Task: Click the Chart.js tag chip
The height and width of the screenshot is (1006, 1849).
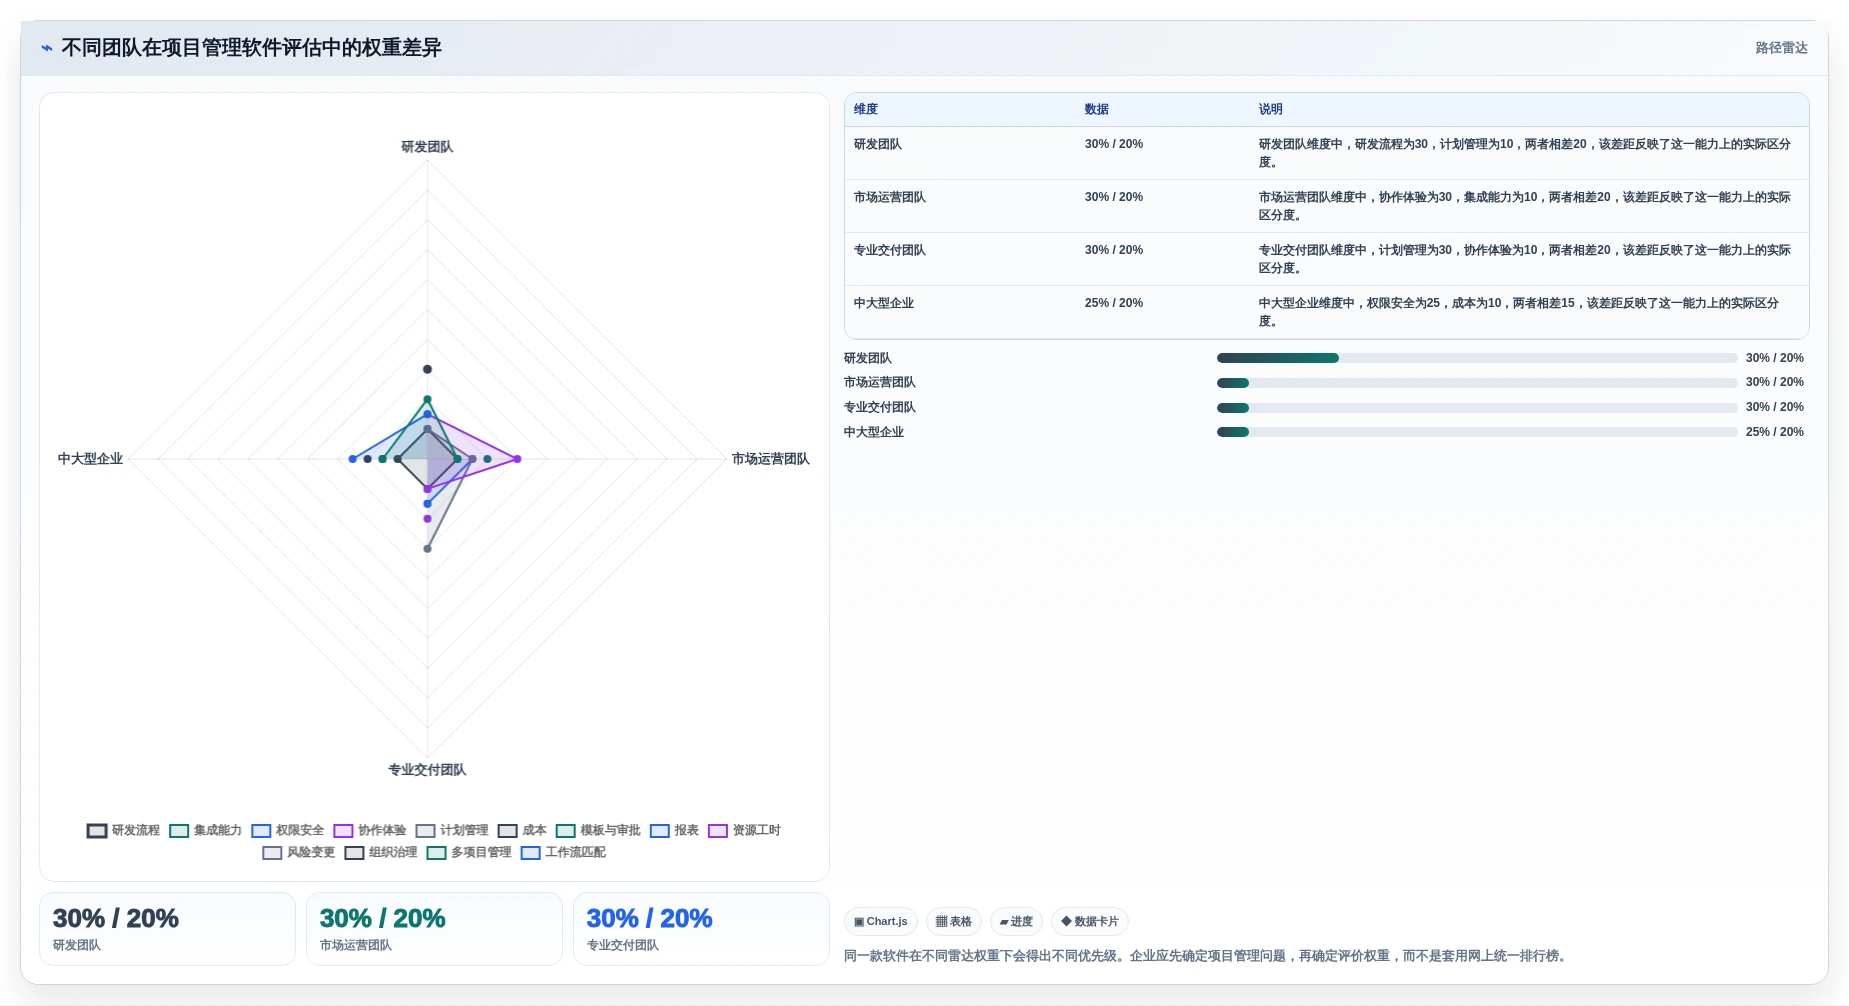Action: [881, 922]
